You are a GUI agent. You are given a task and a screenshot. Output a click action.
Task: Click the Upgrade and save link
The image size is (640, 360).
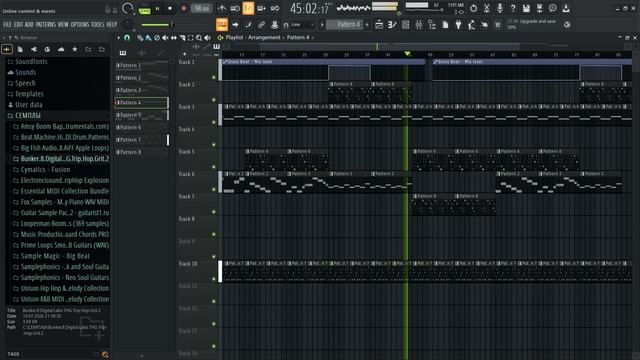[x=537, y=21]
